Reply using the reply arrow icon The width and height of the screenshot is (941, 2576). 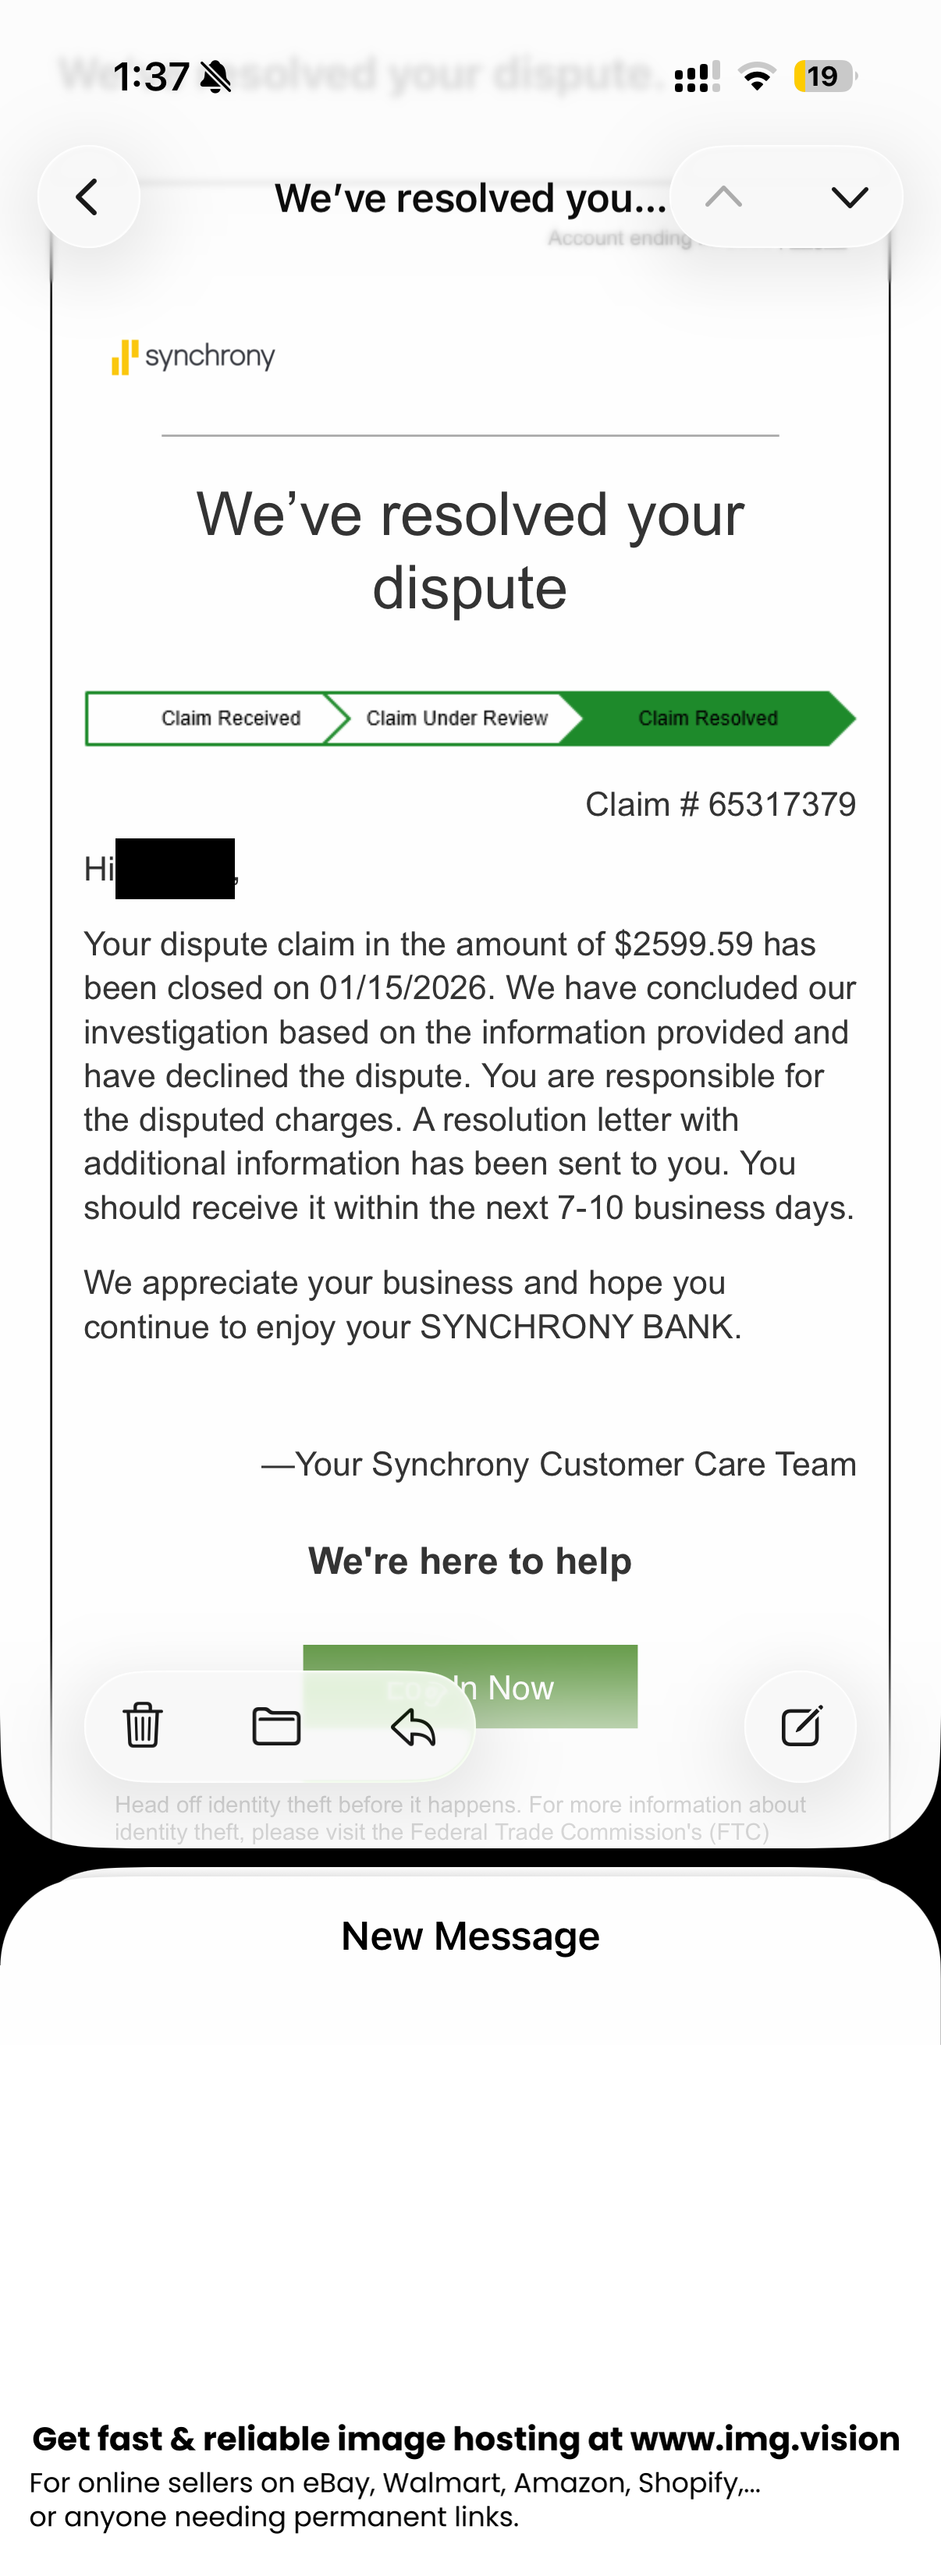coord(413,1726)
